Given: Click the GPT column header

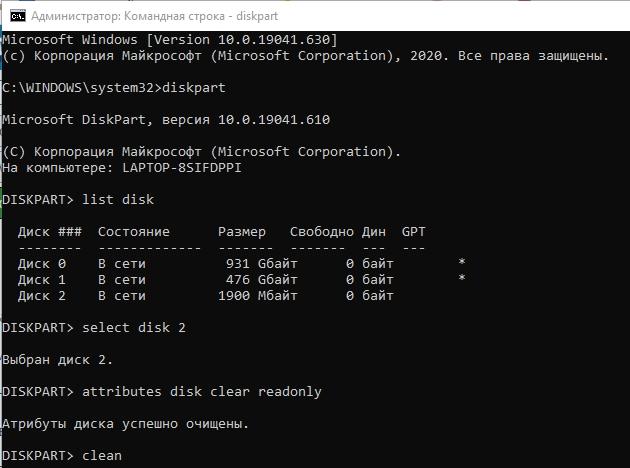Looking at the screenshot, I should [x=413, y=232].
